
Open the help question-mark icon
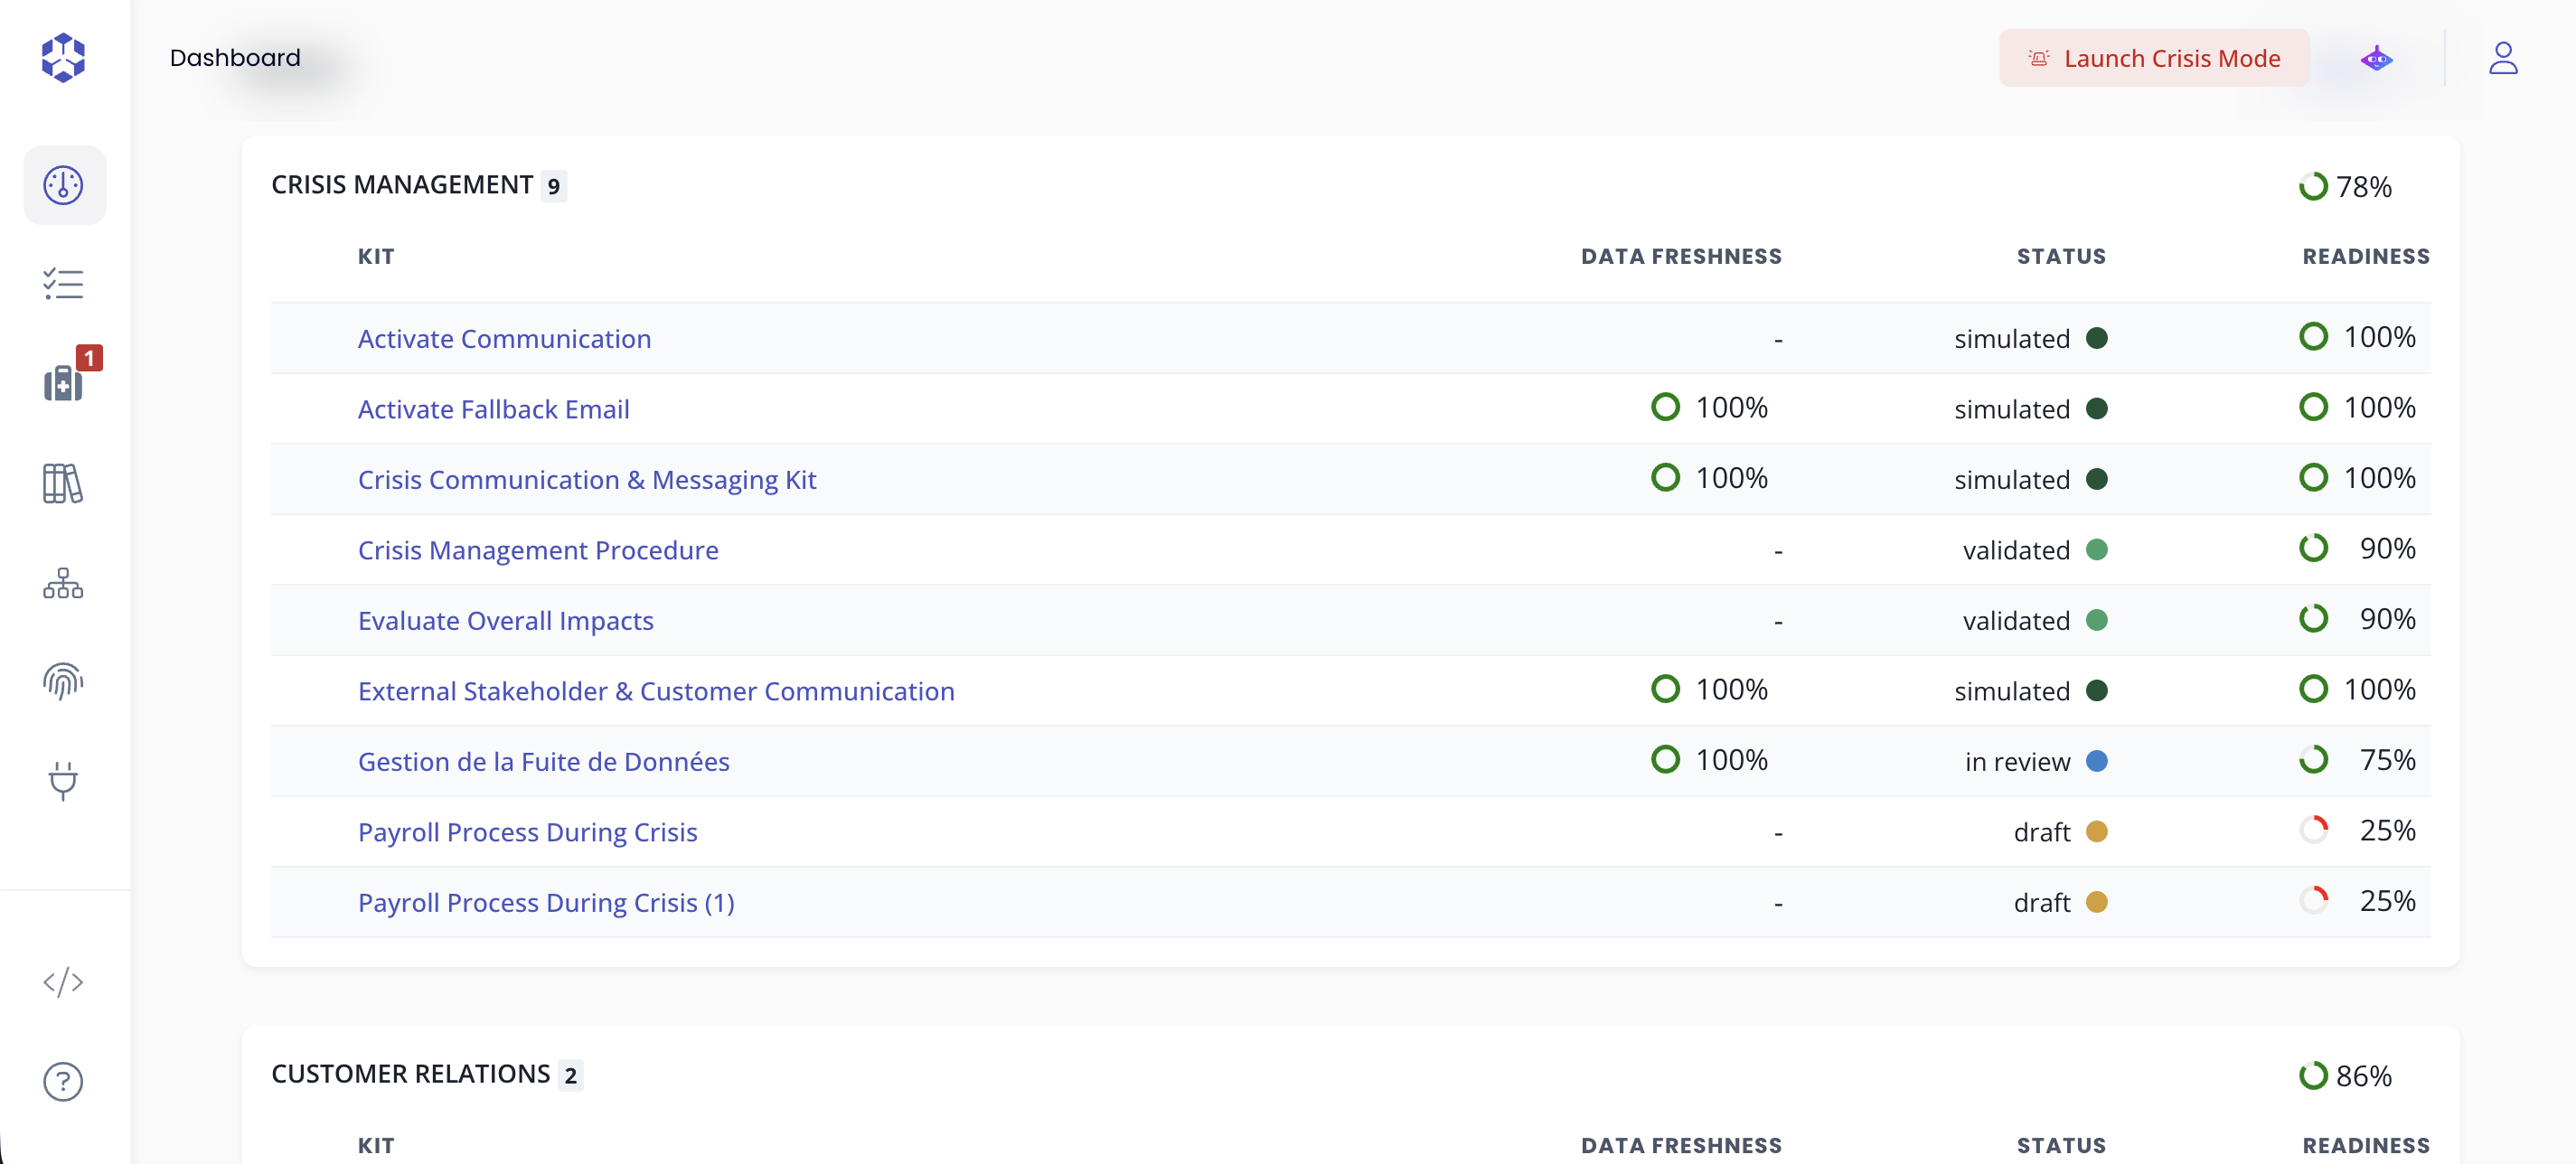click(63, 1081)
